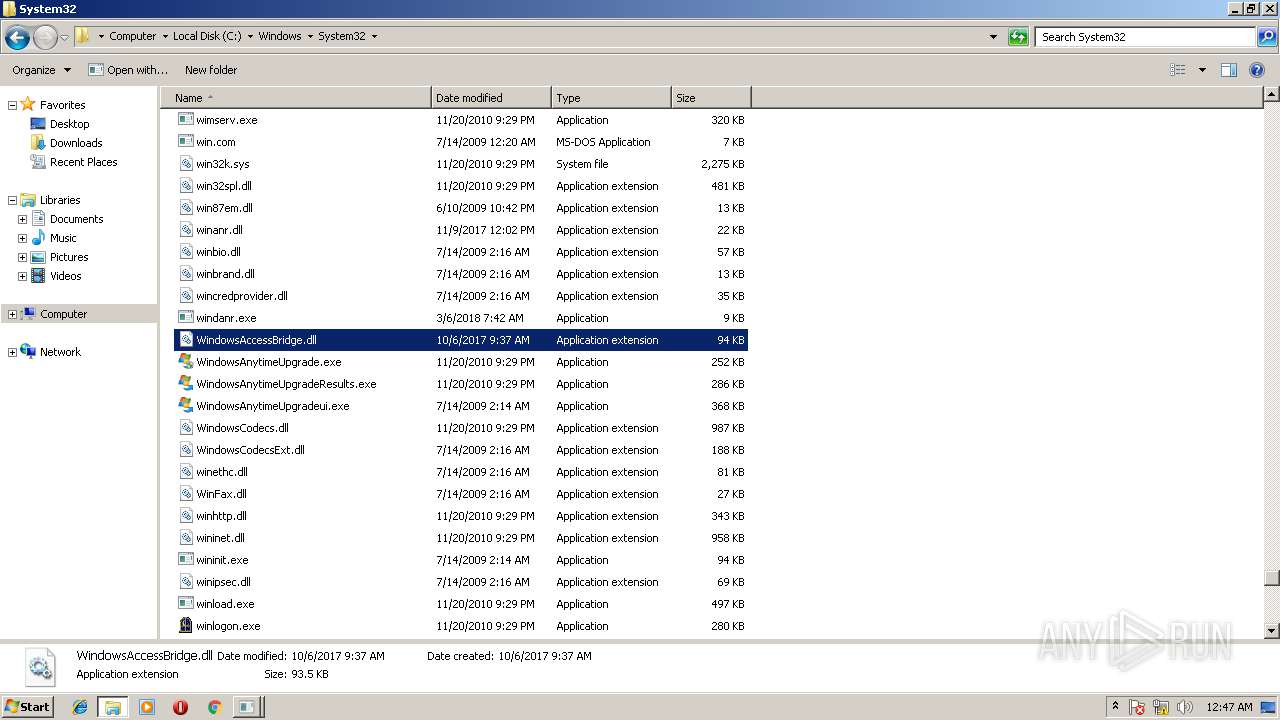Sort by Date modified column header
1280x720 pixels.
click(491, 98)
